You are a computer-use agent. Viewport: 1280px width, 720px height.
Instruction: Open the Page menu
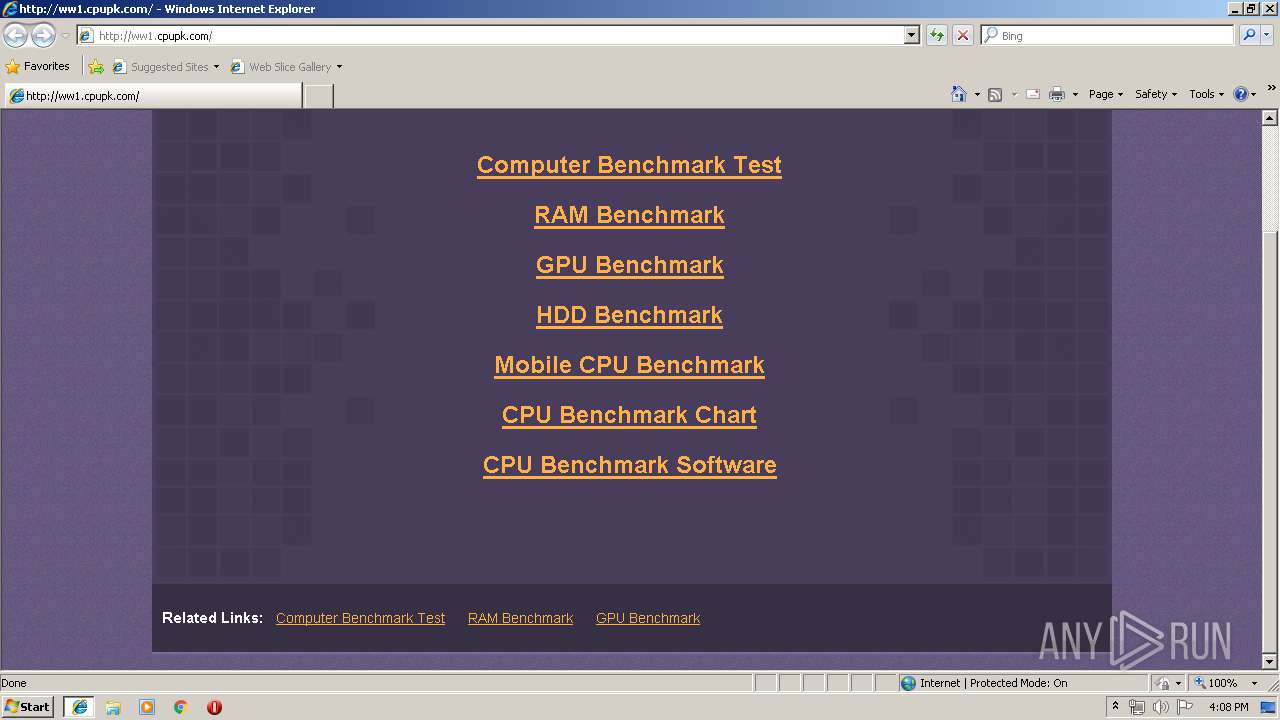(1105, 94)
